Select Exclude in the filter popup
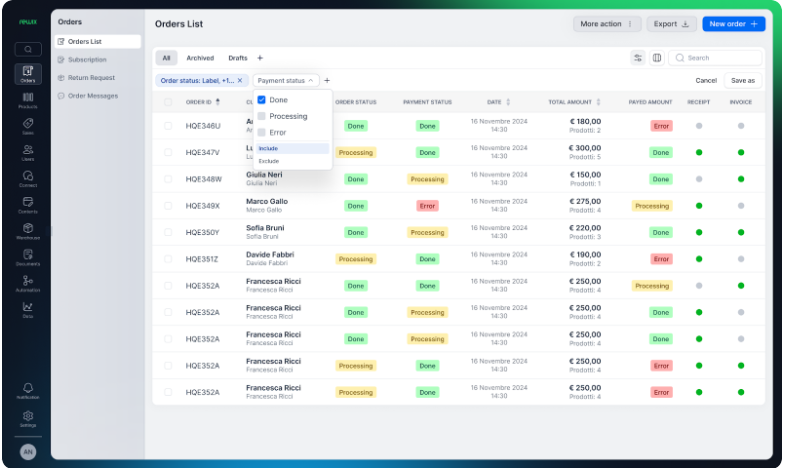The width and height of the screenshot is (785, 468). click(x=269, y=161)
